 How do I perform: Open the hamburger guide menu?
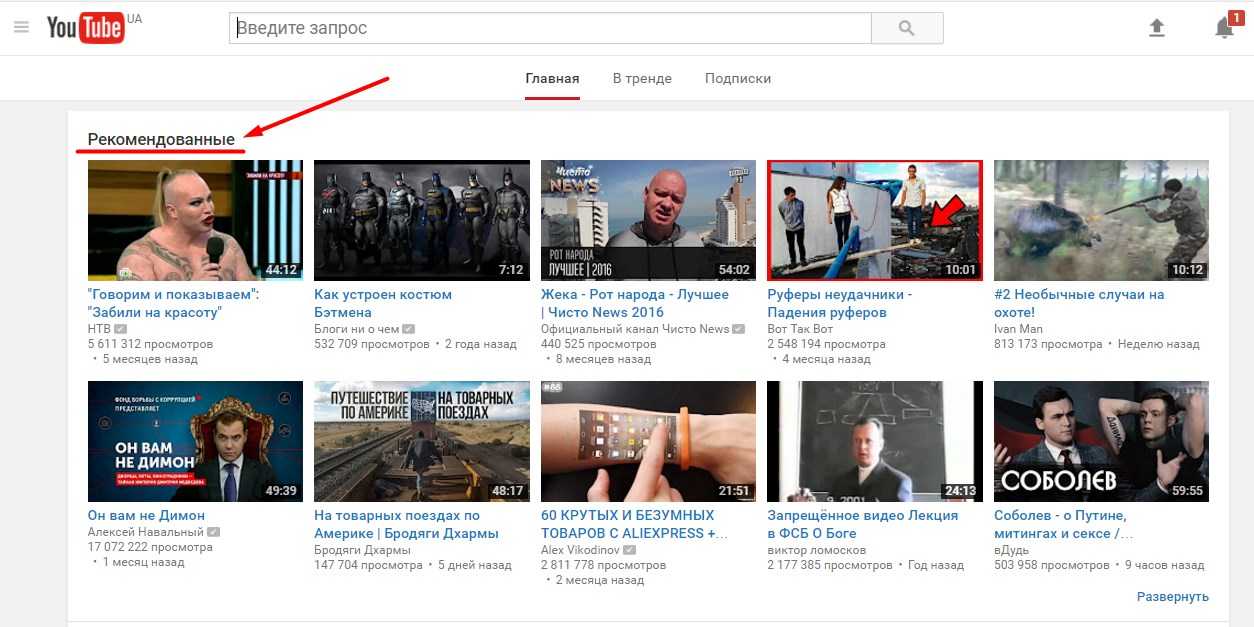pyautogui.click(x=21, y=28)
